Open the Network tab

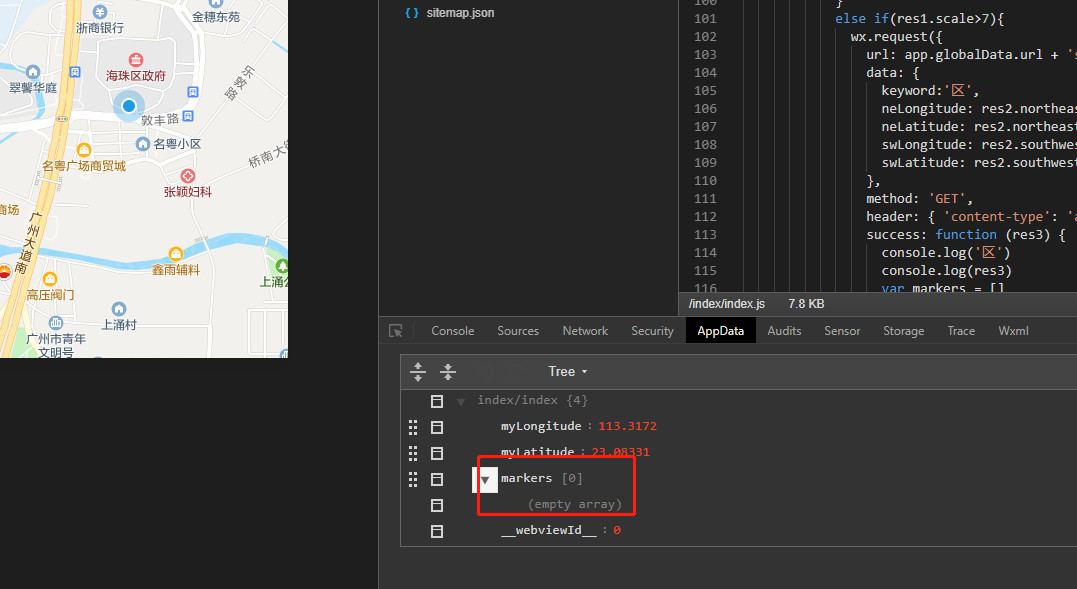point(585,331)
